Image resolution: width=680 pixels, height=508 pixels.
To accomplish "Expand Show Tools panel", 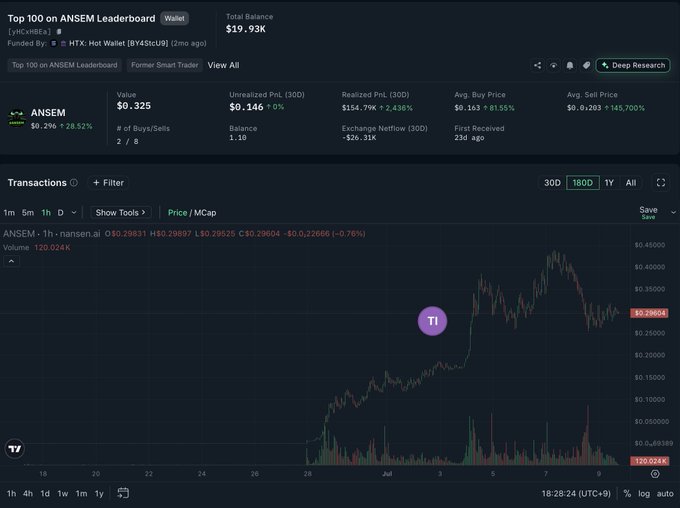I will click(x=121, y=213).
